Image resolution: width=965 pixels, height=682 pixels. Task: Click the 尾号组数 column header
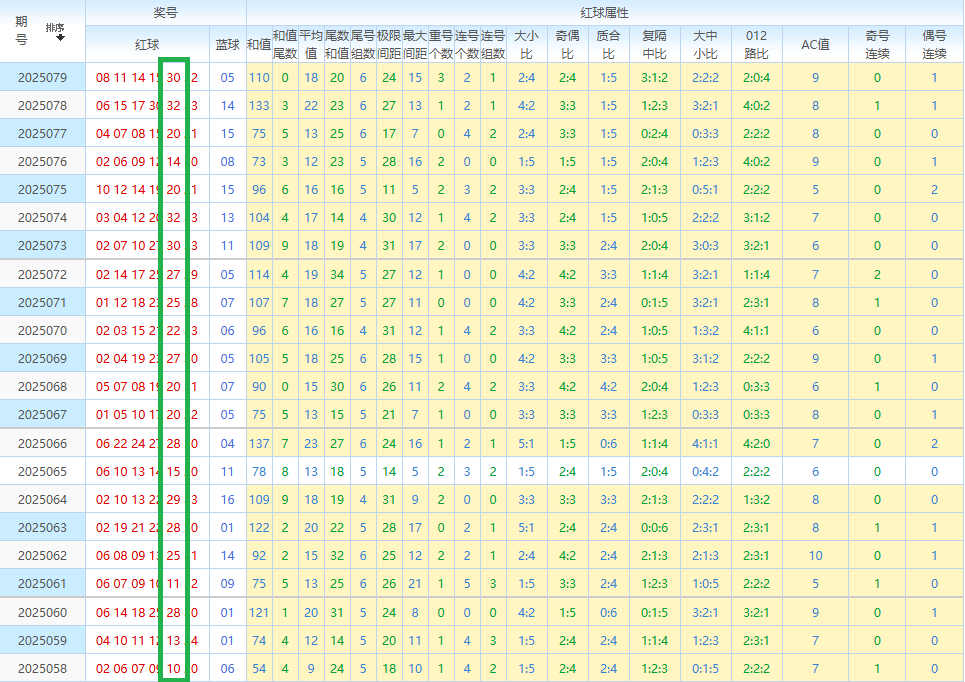(x=363, y=44)
